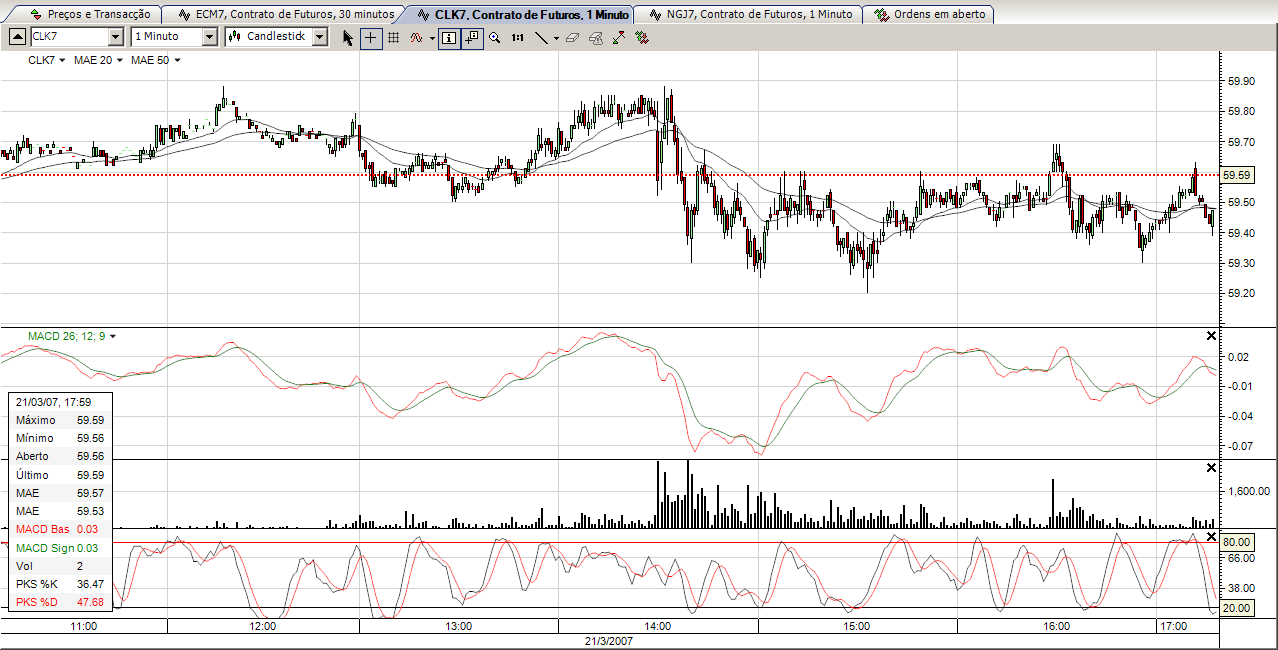The height and width of the screenshot is (650, 1278).
Task: Open the Candlestick chart type dropdown
Action: click(x=319, y=37)
